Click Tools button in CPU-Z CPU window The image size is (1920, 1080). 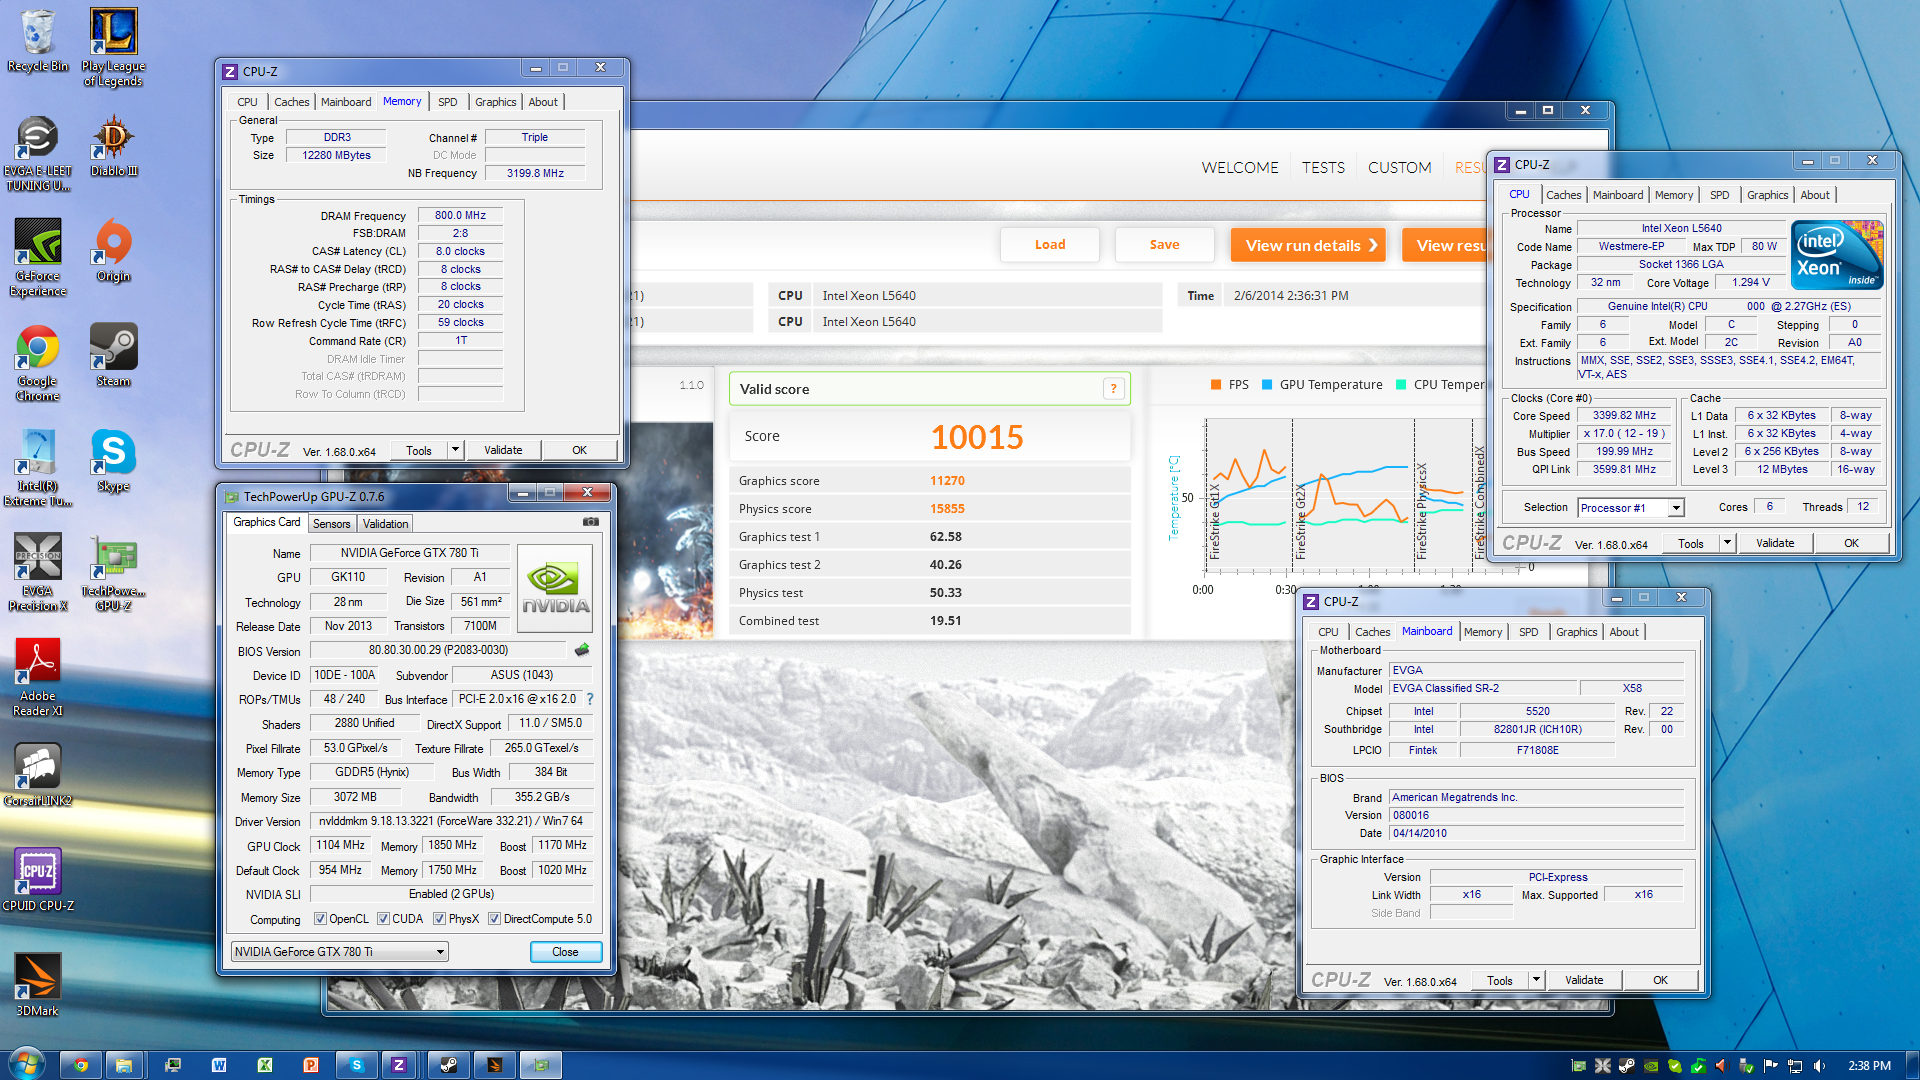pos(1691,543)
